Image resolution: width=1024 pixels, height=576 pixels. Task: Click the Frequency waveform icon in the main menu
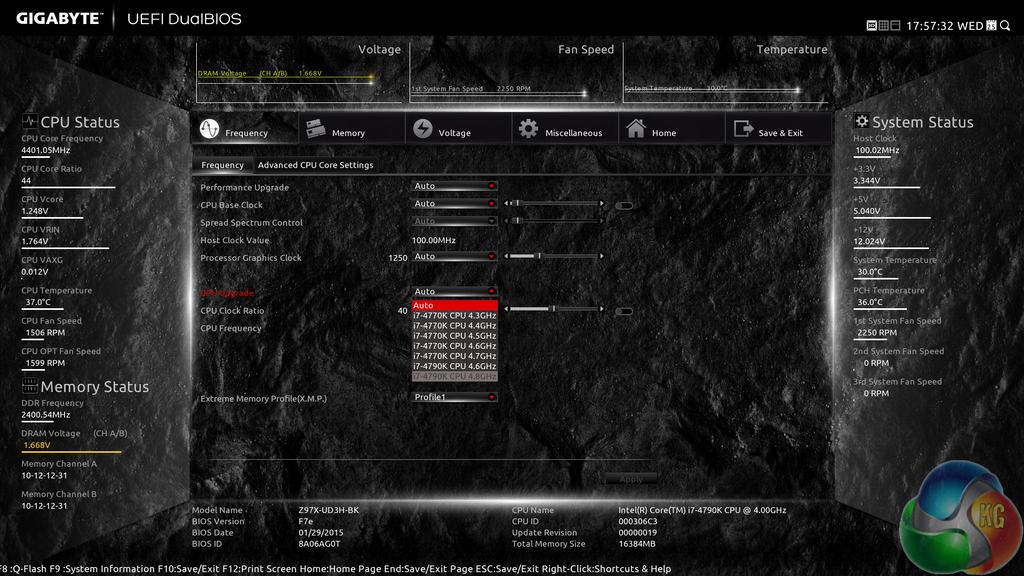tap(209, 129)
